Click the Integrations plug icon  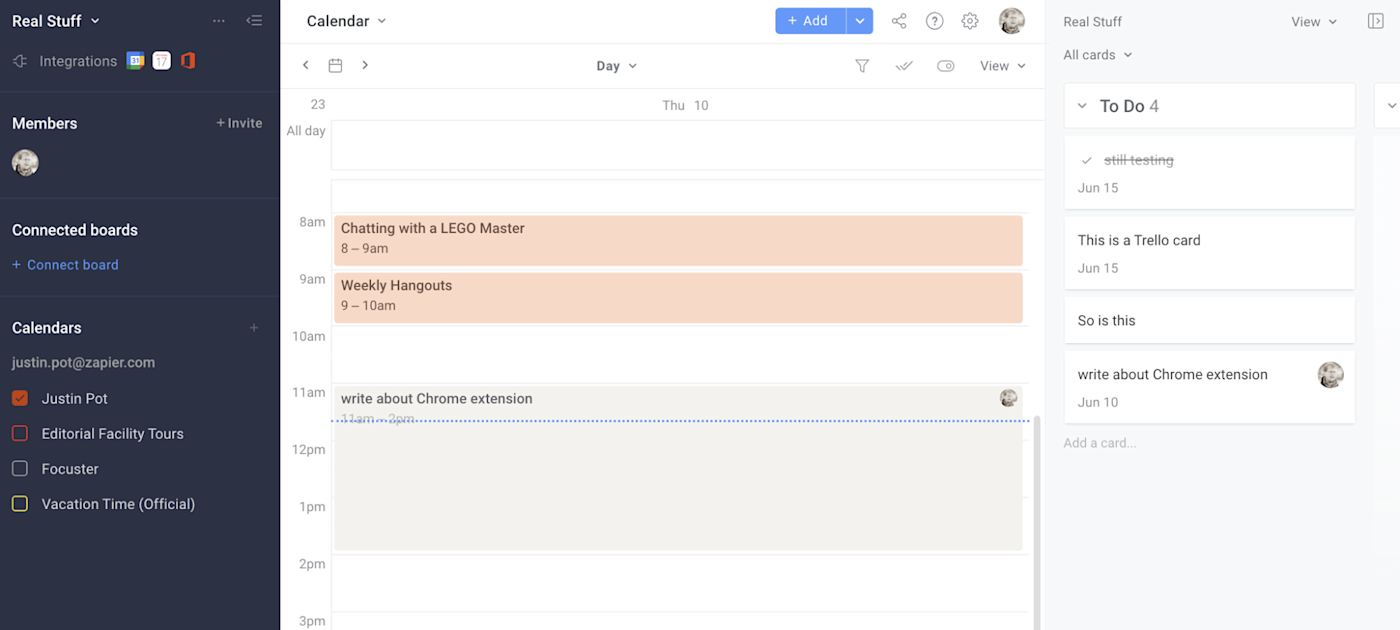click(x=20, y=61)
